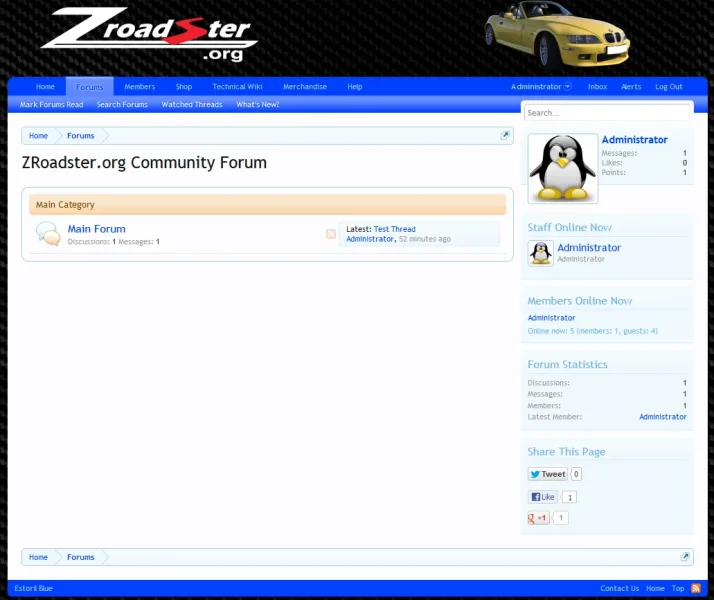The height and width of the screenshot is (600, 714).
Task: Click the footer RSS feed icon
Action: point(696,588)
